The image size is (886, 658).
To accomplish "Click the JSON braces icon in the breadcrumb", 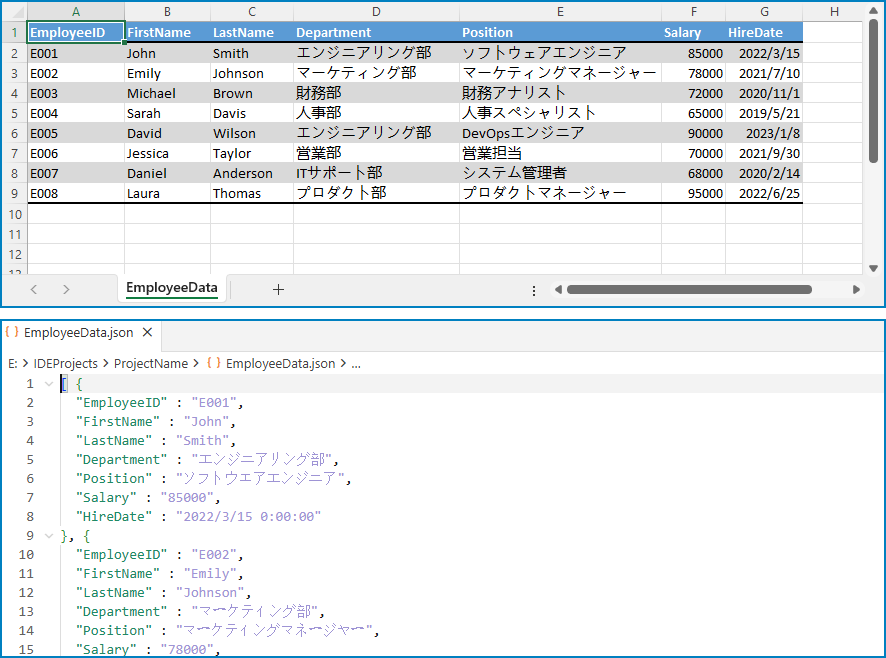I will point(214,363).
